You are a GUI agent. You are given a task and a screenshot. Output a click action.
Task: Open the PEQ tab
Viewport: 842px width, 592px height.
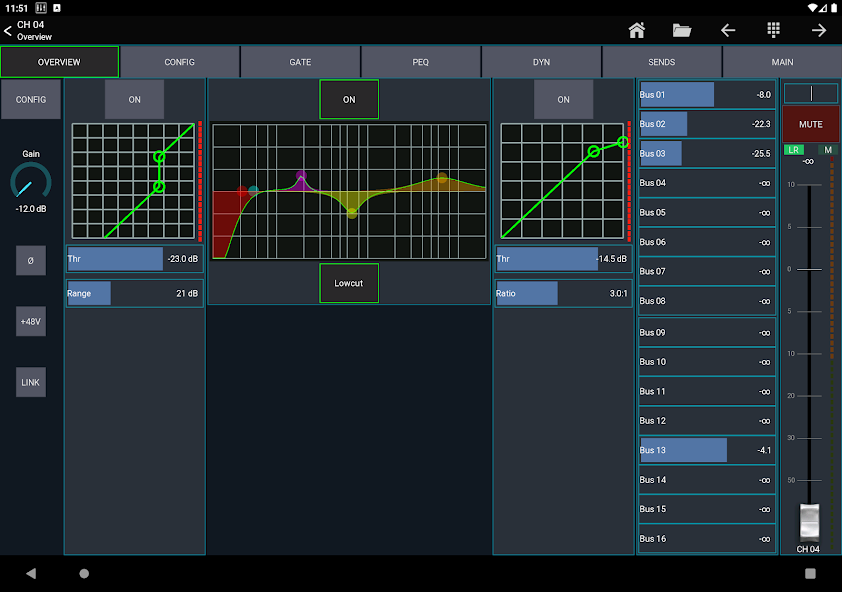(420, 62)
